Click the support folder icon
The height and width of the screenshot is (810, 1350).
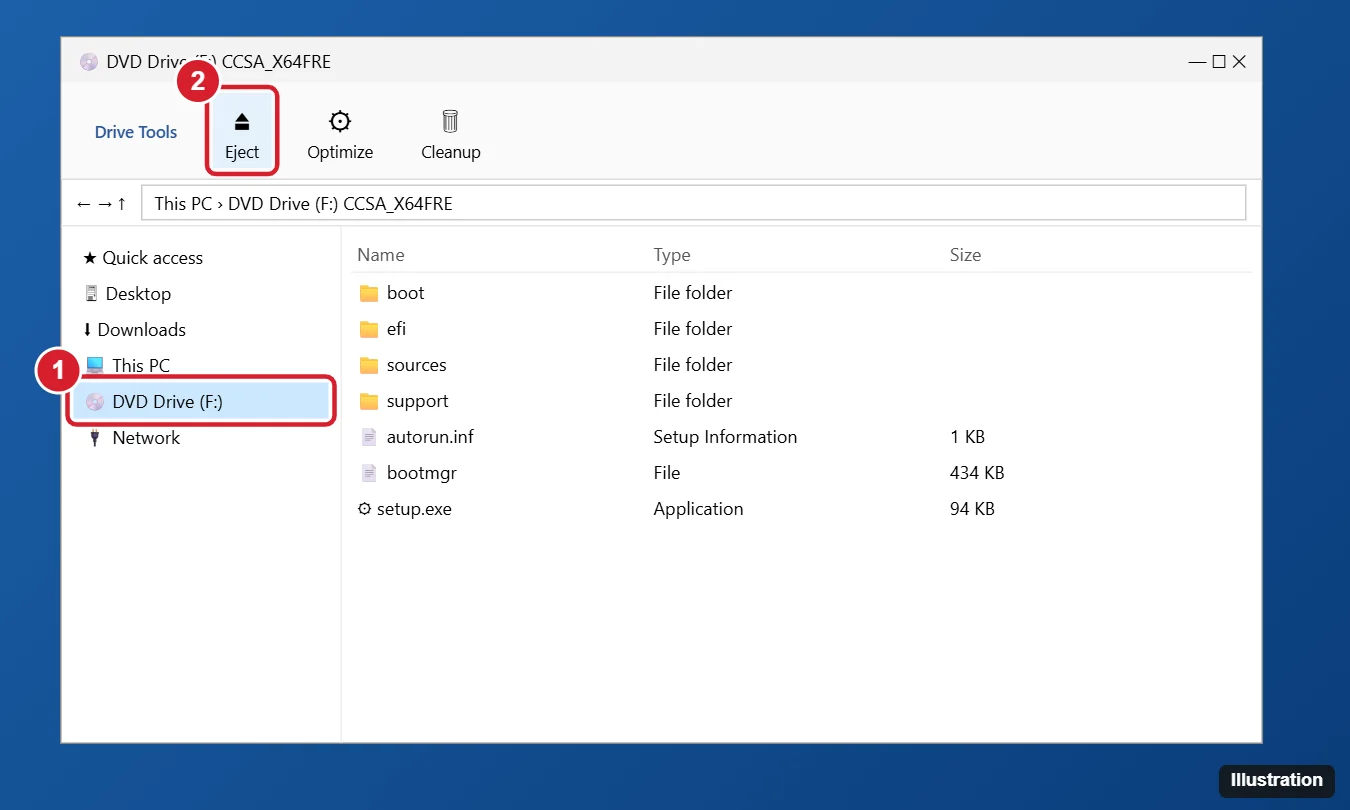tap(369, 401)
